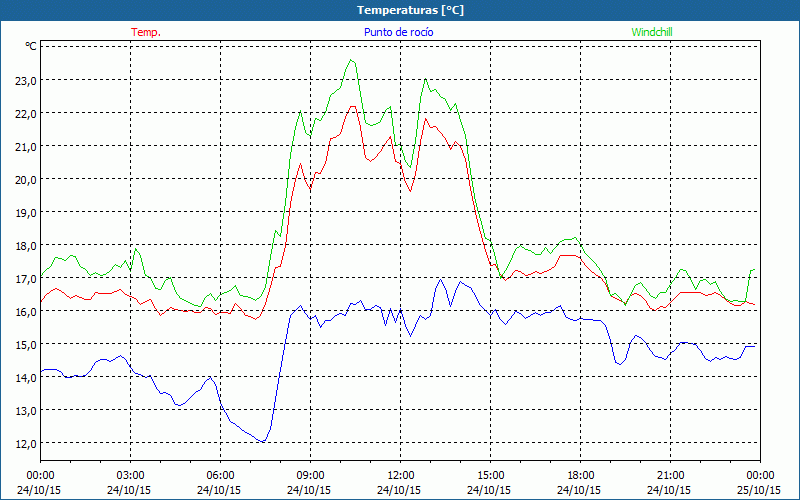
Task: Click the Temperaturas [°C] chart title
Action: [410, 10]
